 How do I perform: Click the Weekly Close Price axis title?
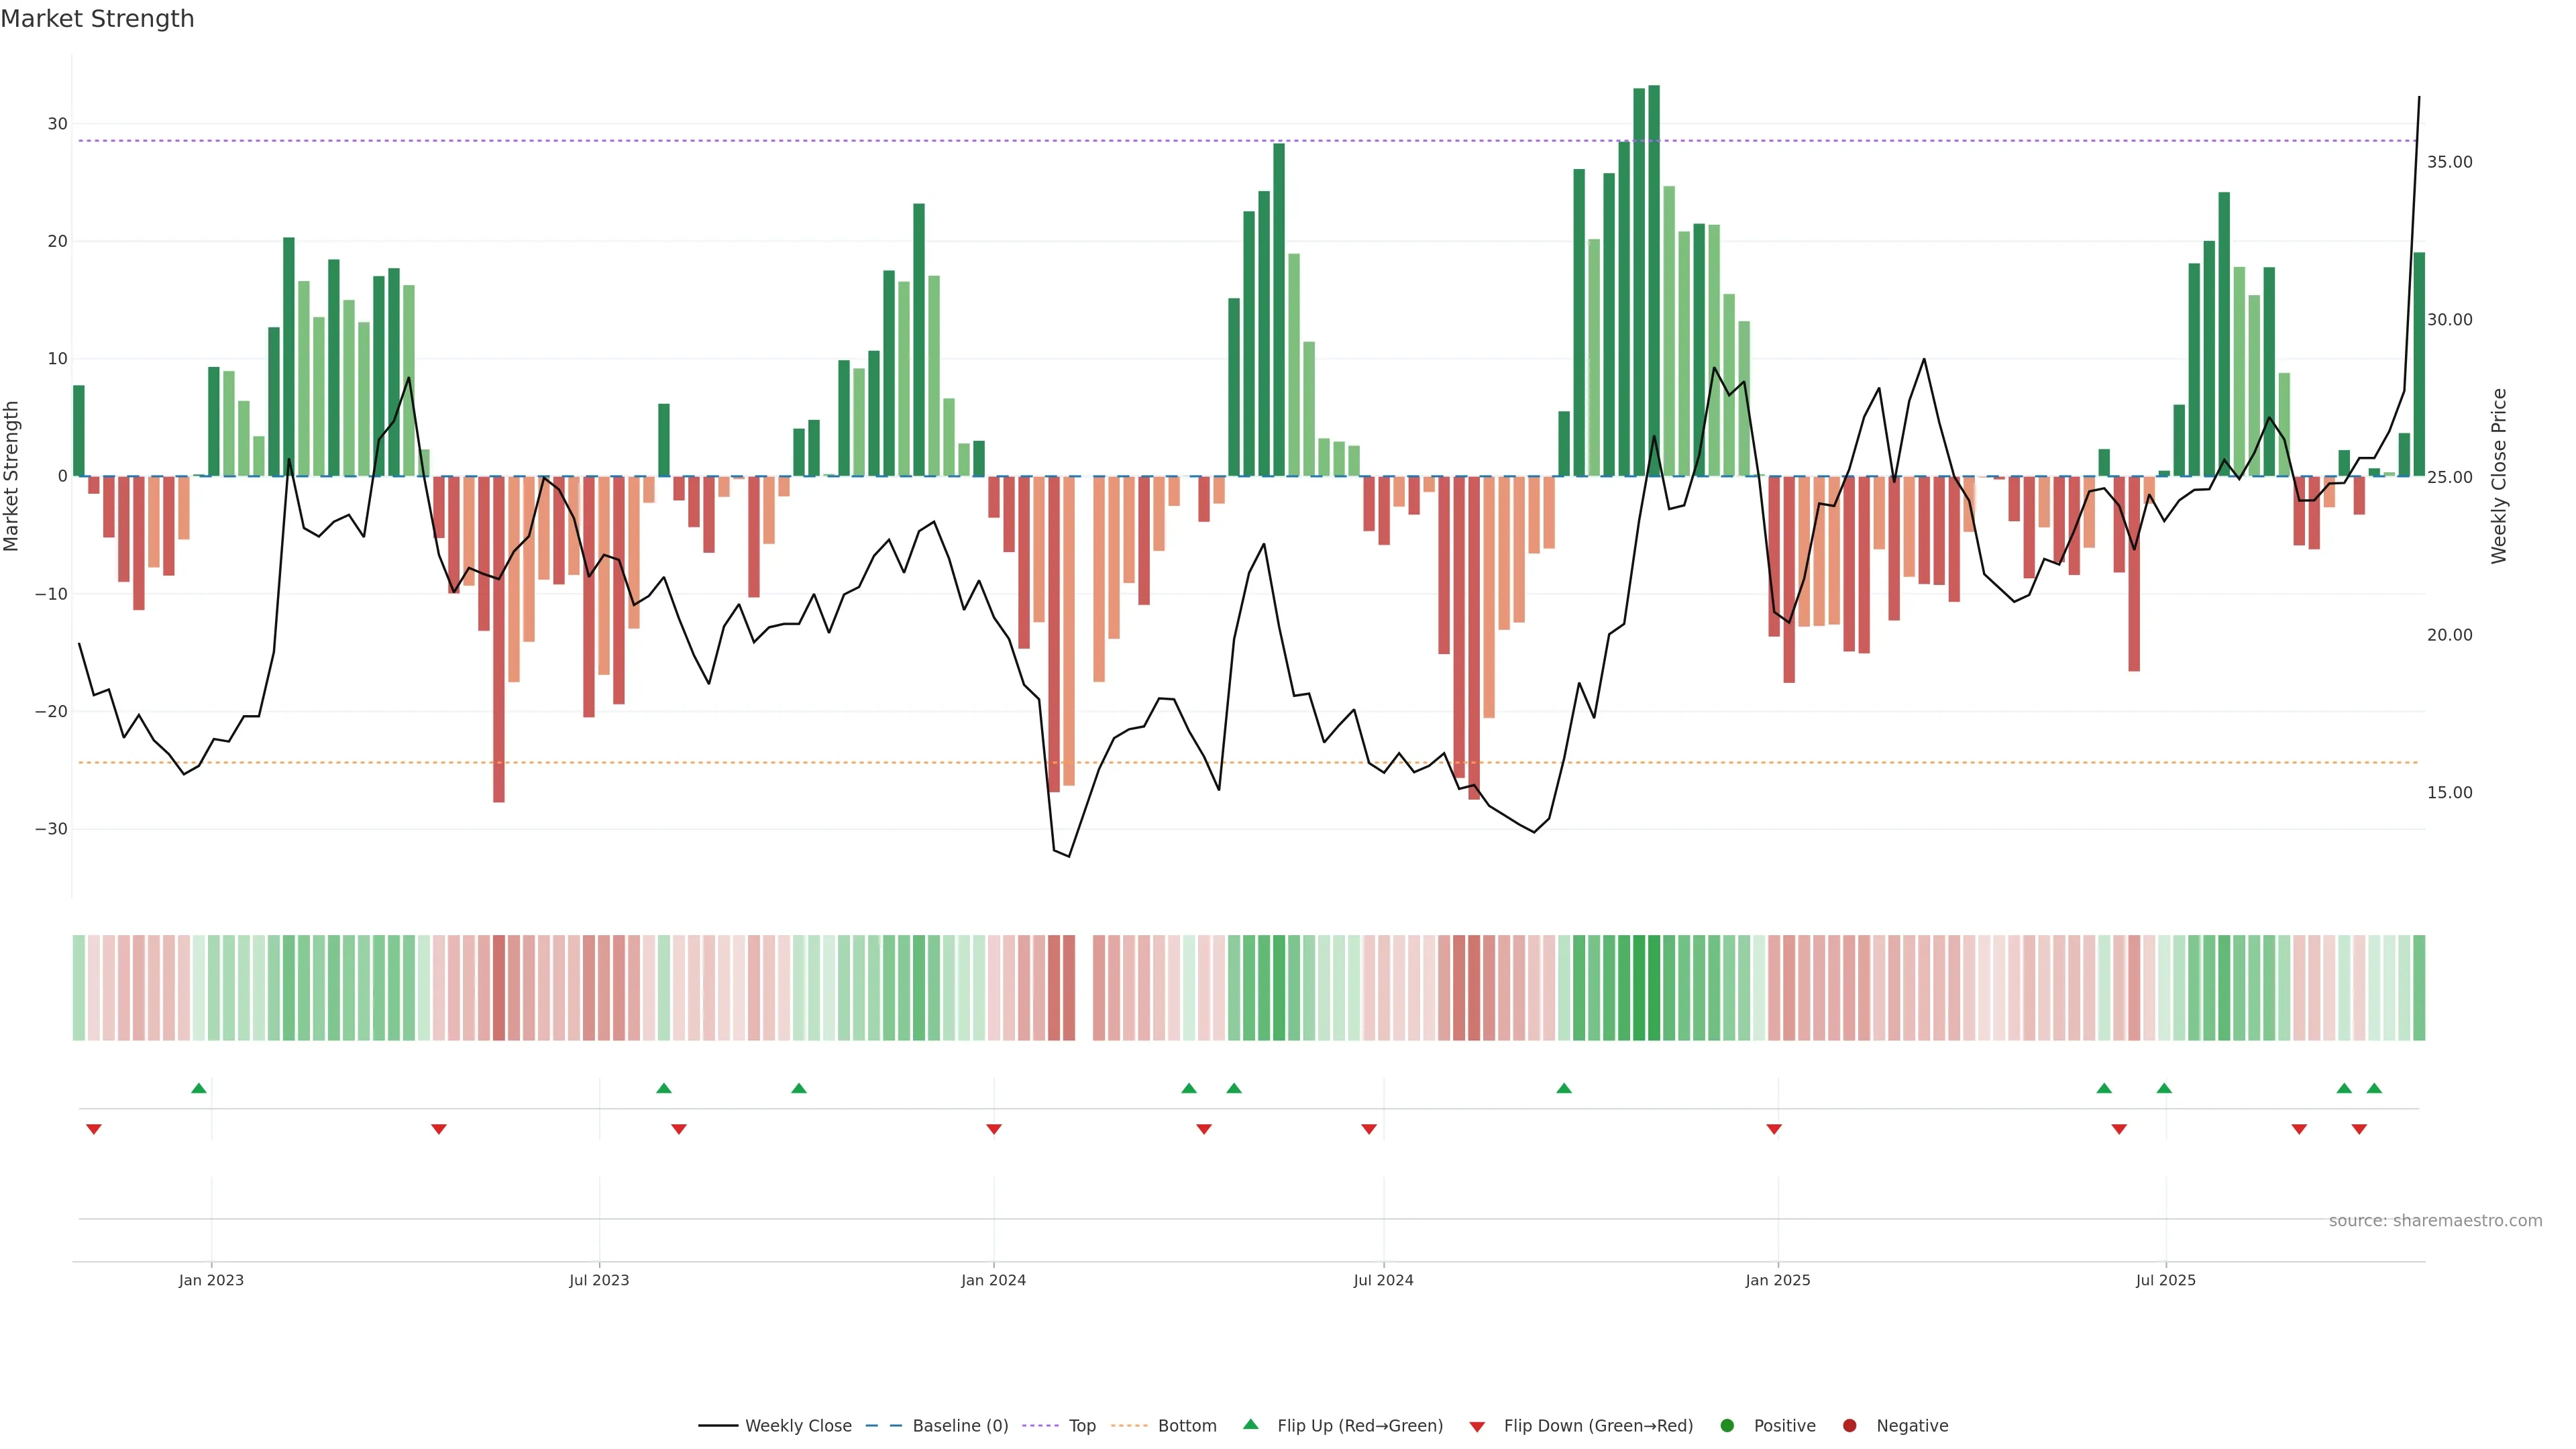[x=2499, y=476]
